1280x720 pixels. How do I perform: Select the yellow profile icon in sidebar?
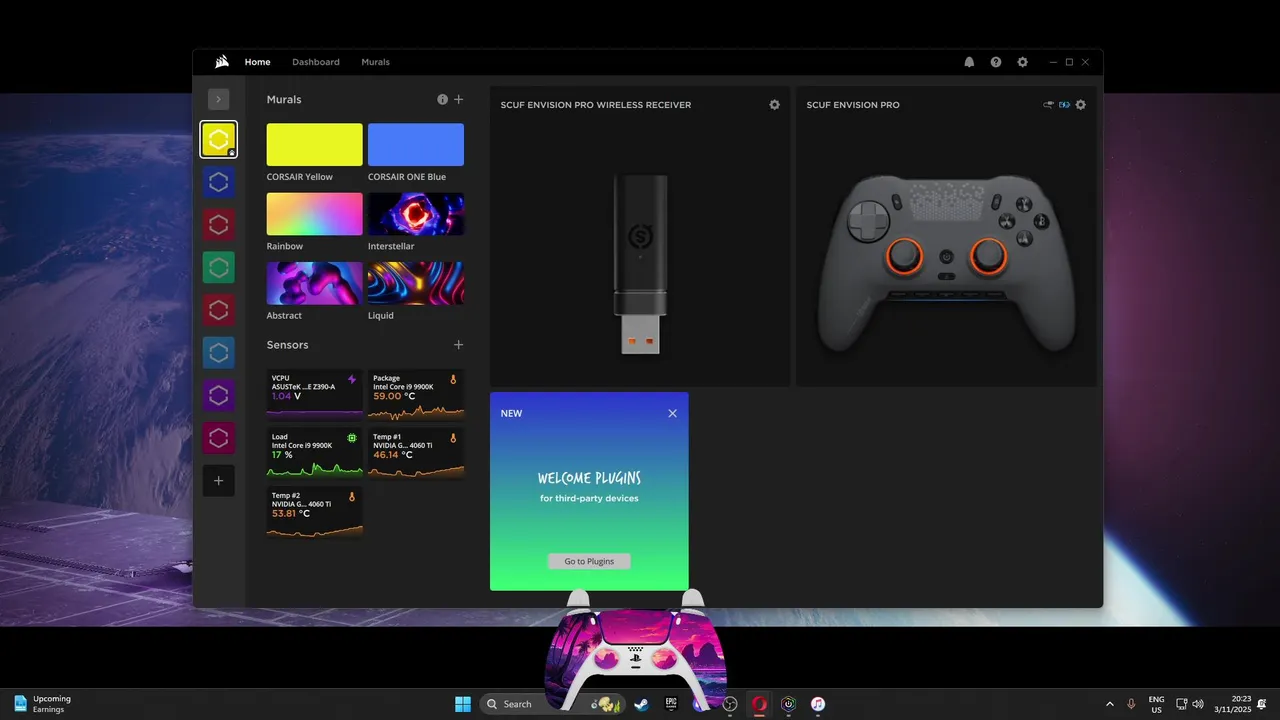[219, 140]
